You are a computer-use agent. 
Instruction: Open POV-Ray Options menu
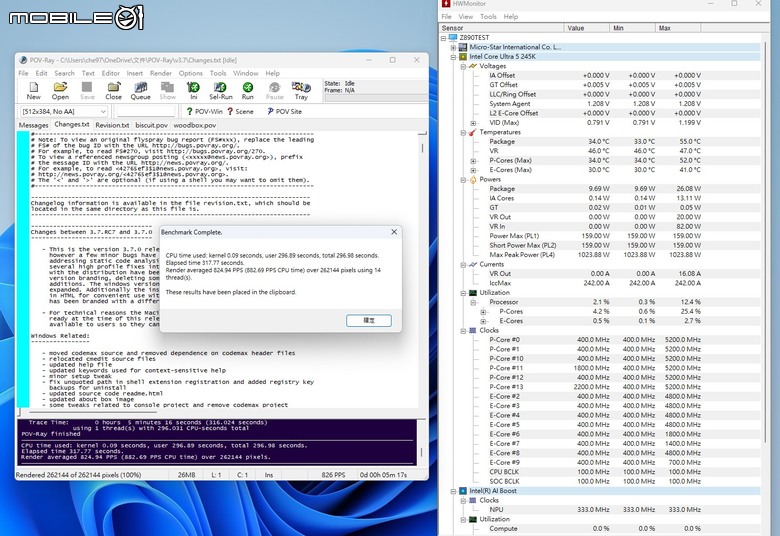pyautogui.click(x=191, y=73)
